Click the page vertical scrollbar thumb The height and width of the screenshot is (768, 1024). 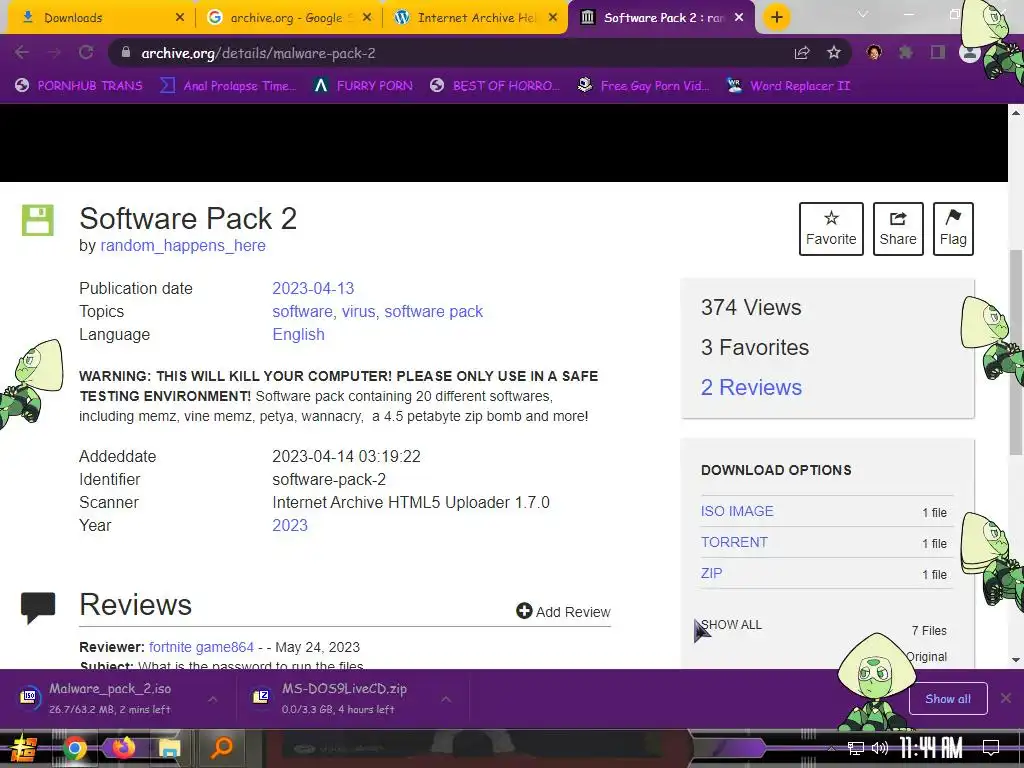click(1016, 353)
